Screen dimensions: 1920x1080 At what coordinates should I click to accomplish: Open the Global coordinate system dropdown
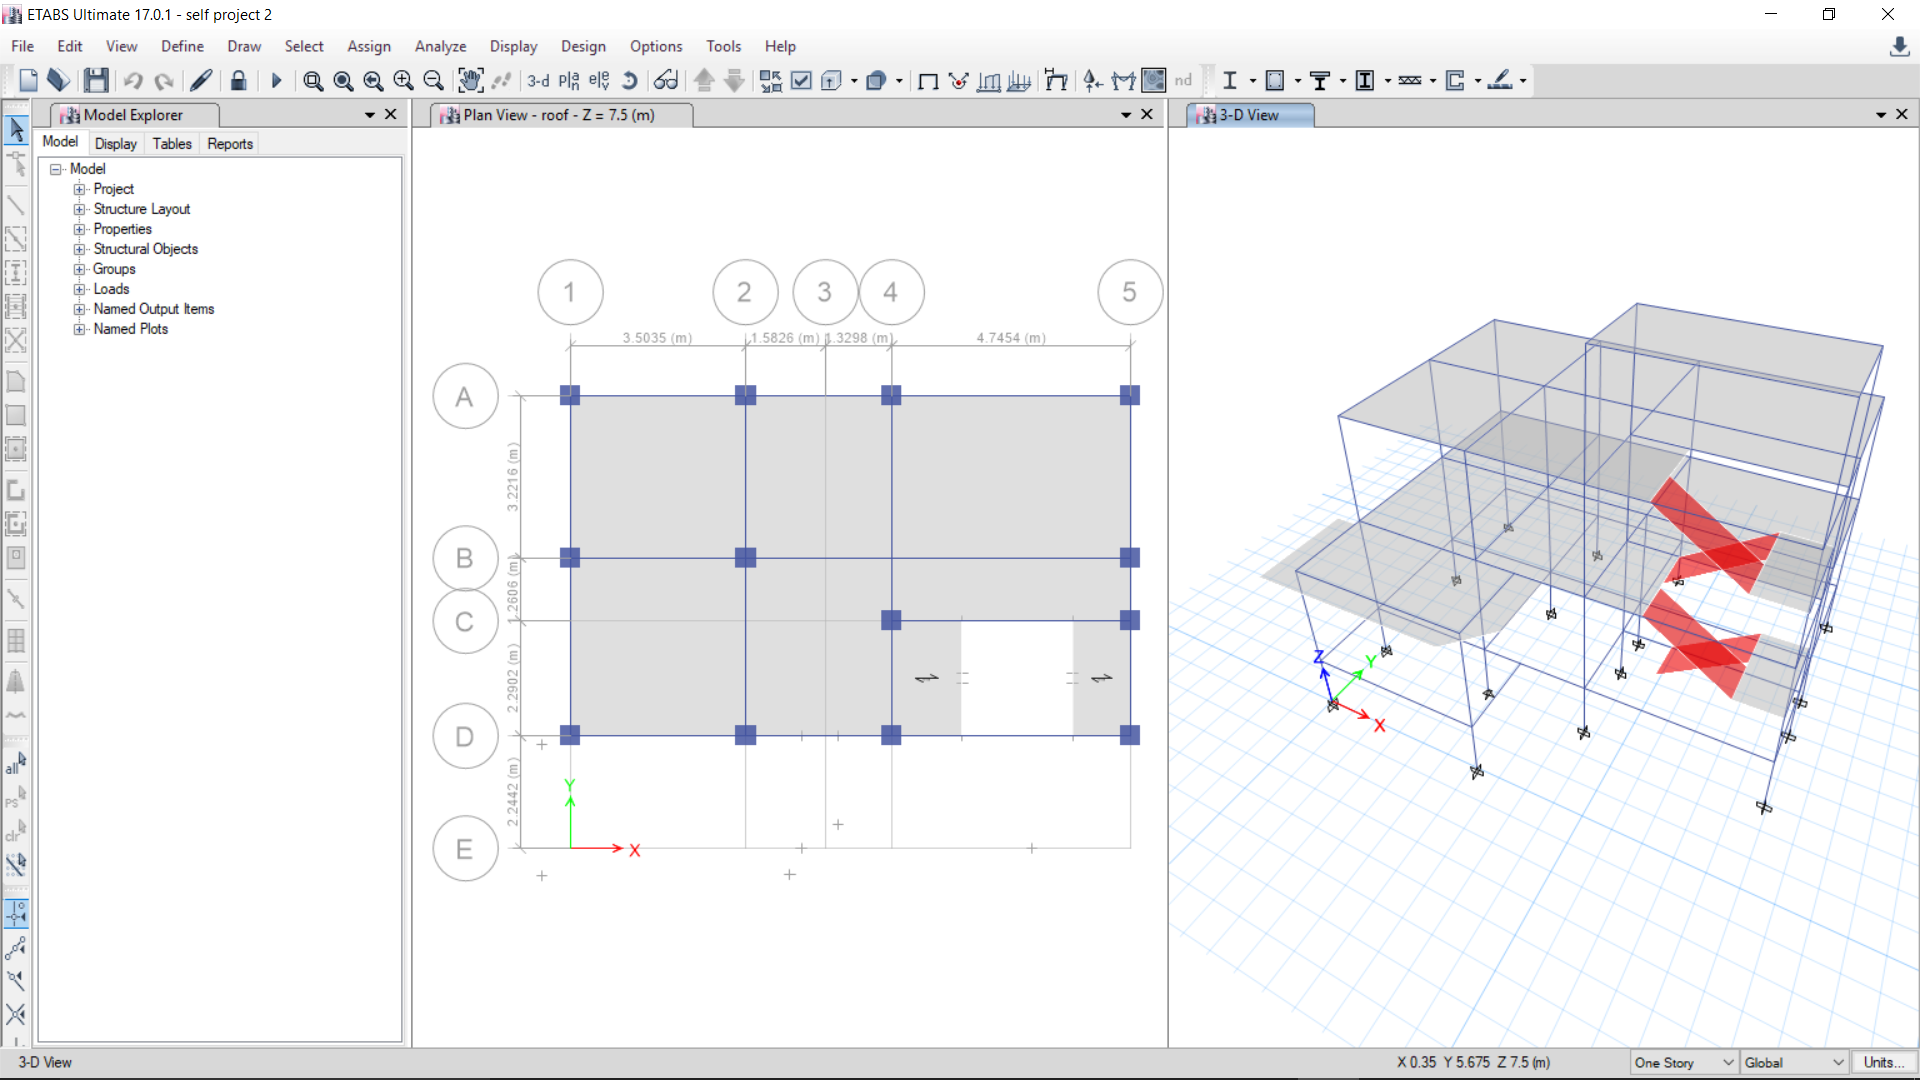pos(1794,1063)
